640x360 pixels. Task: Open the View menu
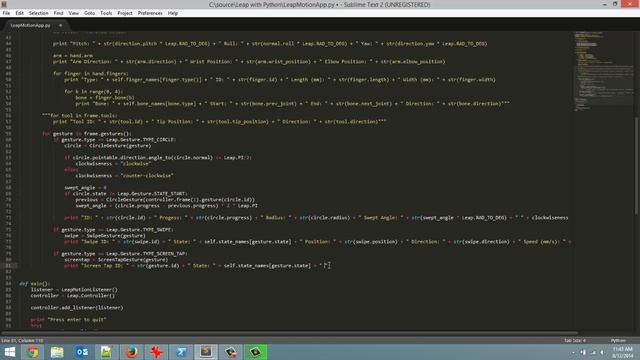(73, 13)
